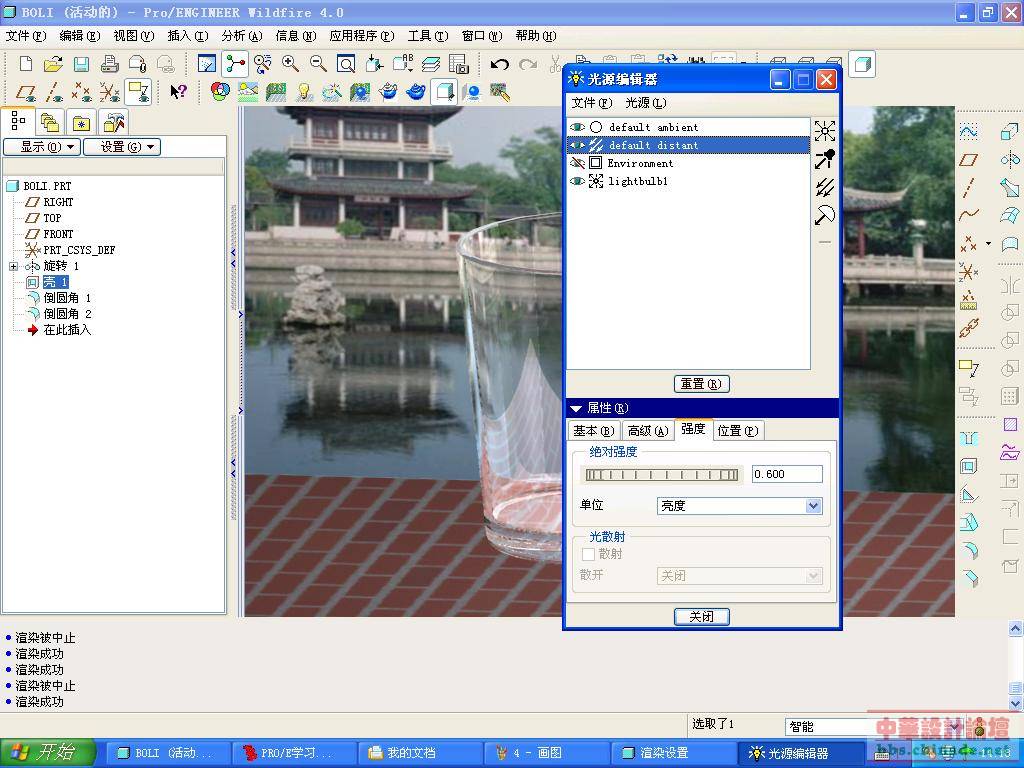Show the Environment light
Screen dimensions: 1024x768
(577, 163)
